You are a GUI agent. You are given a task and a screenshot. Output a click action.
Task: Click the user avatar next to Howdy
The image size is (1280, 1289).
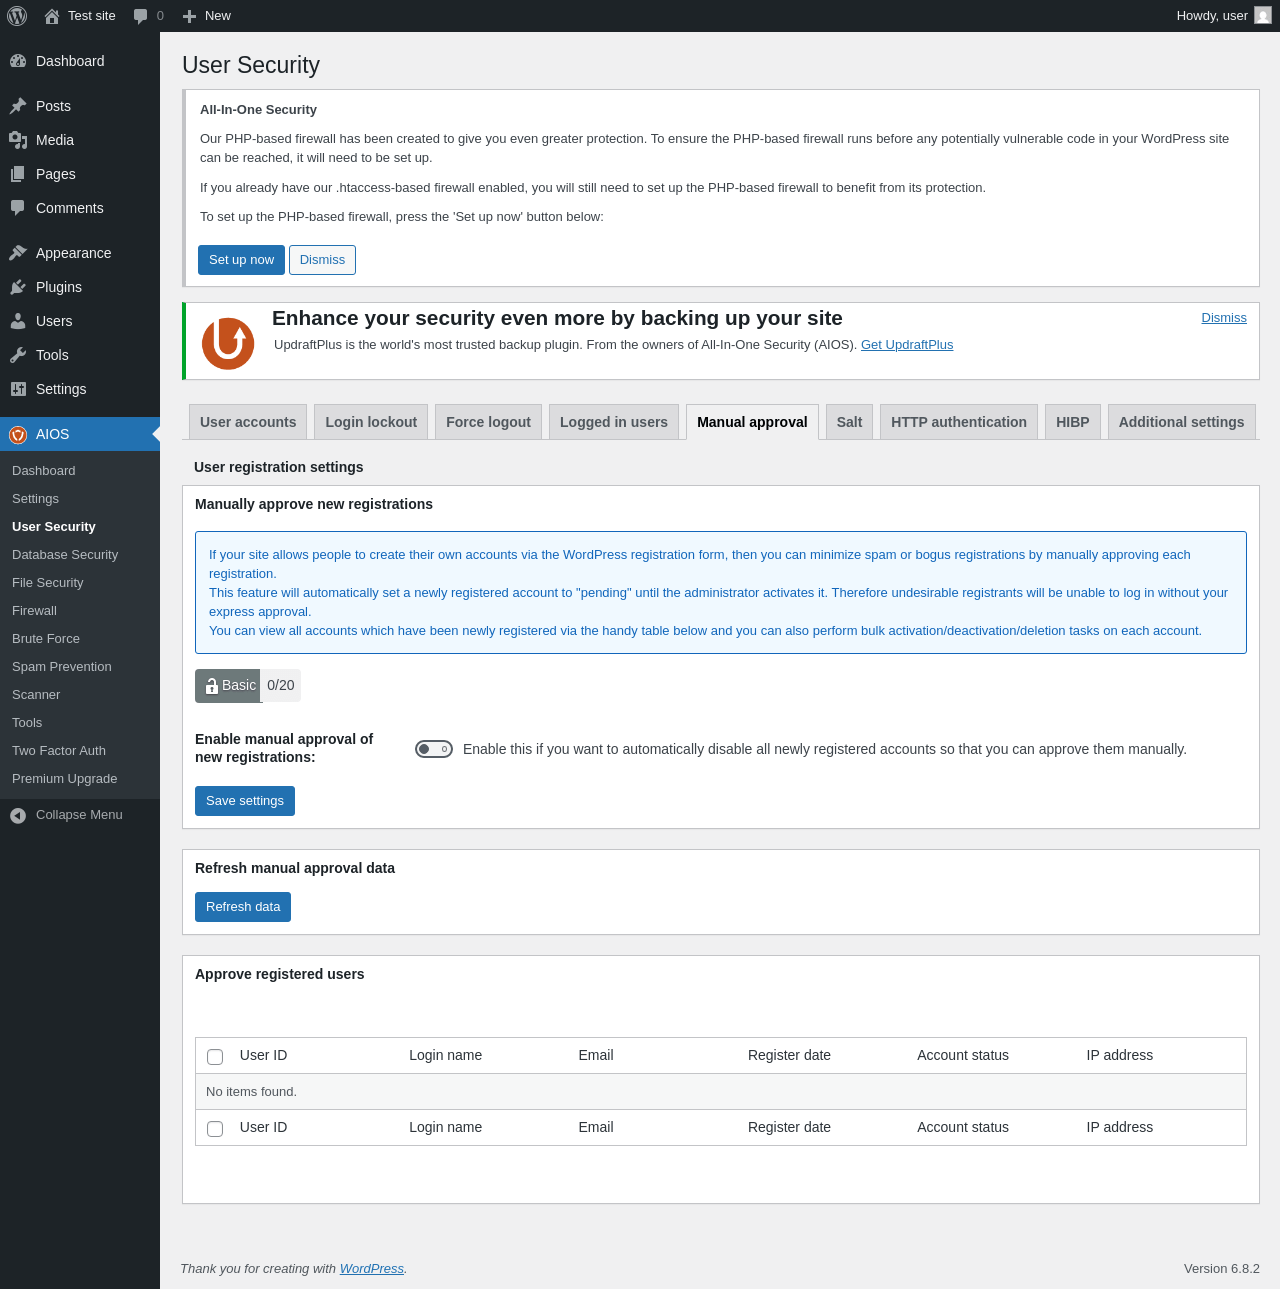pos(1263,15)
